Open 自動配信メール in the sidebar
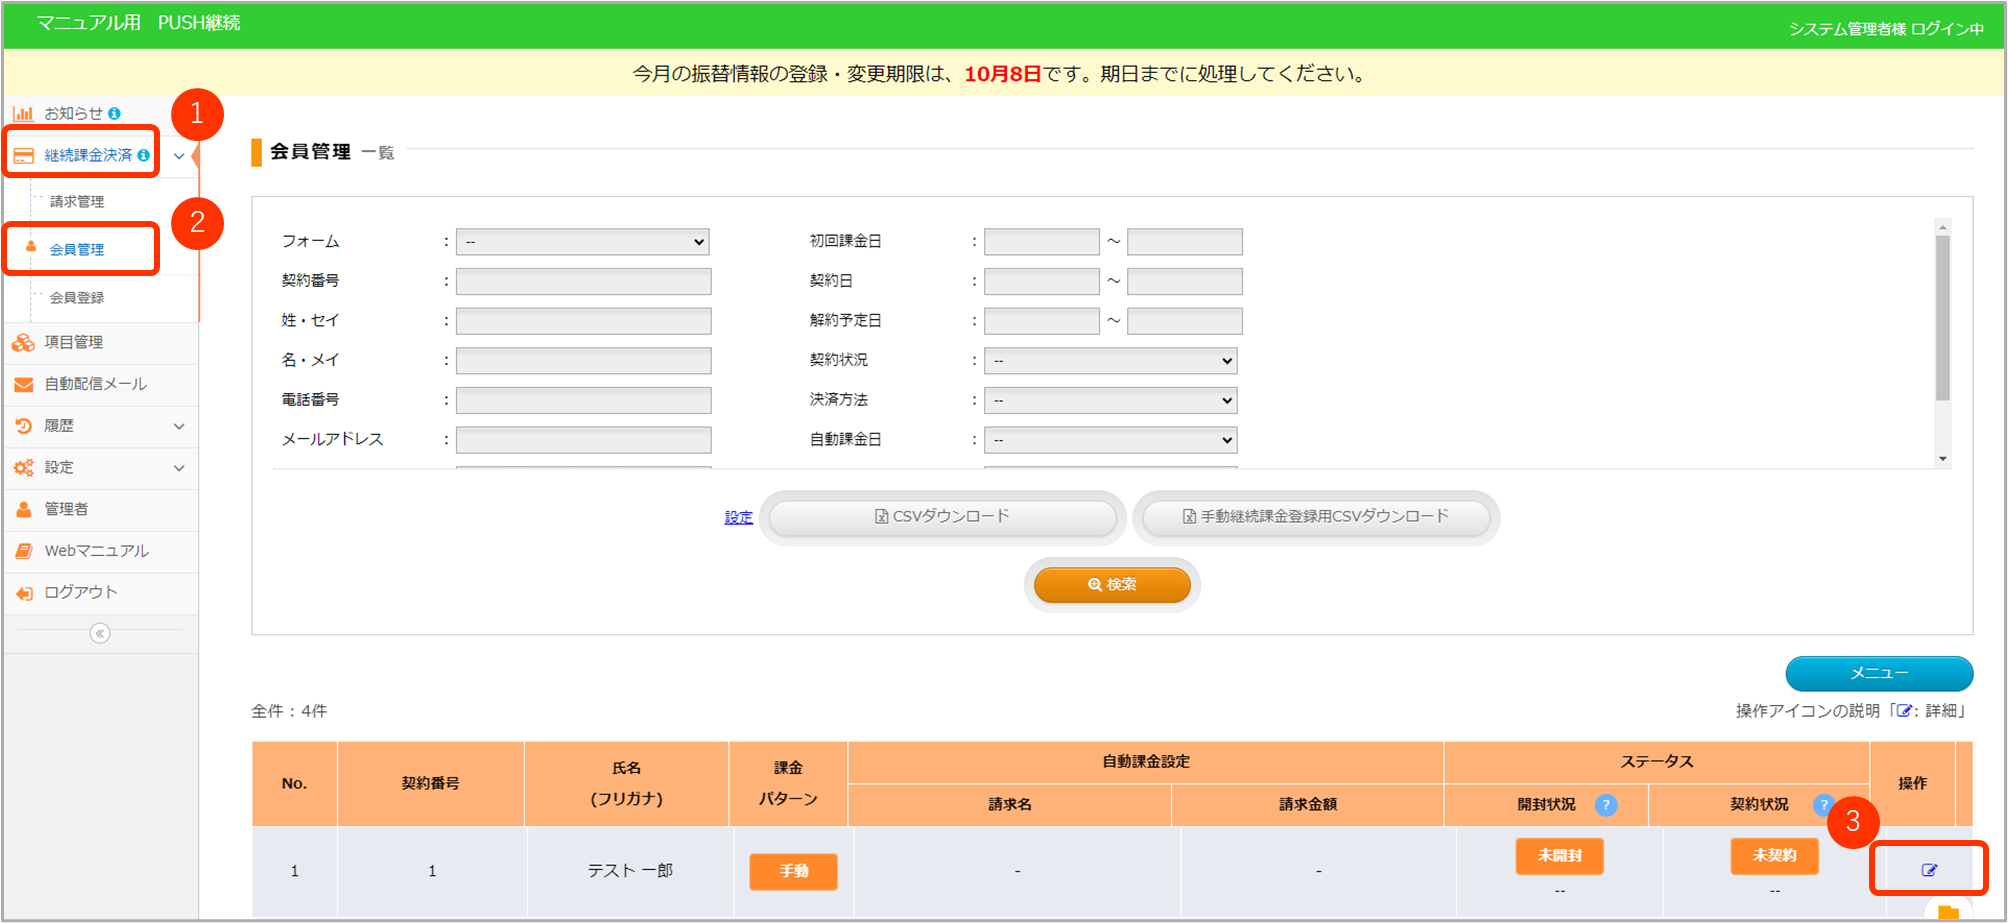 pos(95,384)
